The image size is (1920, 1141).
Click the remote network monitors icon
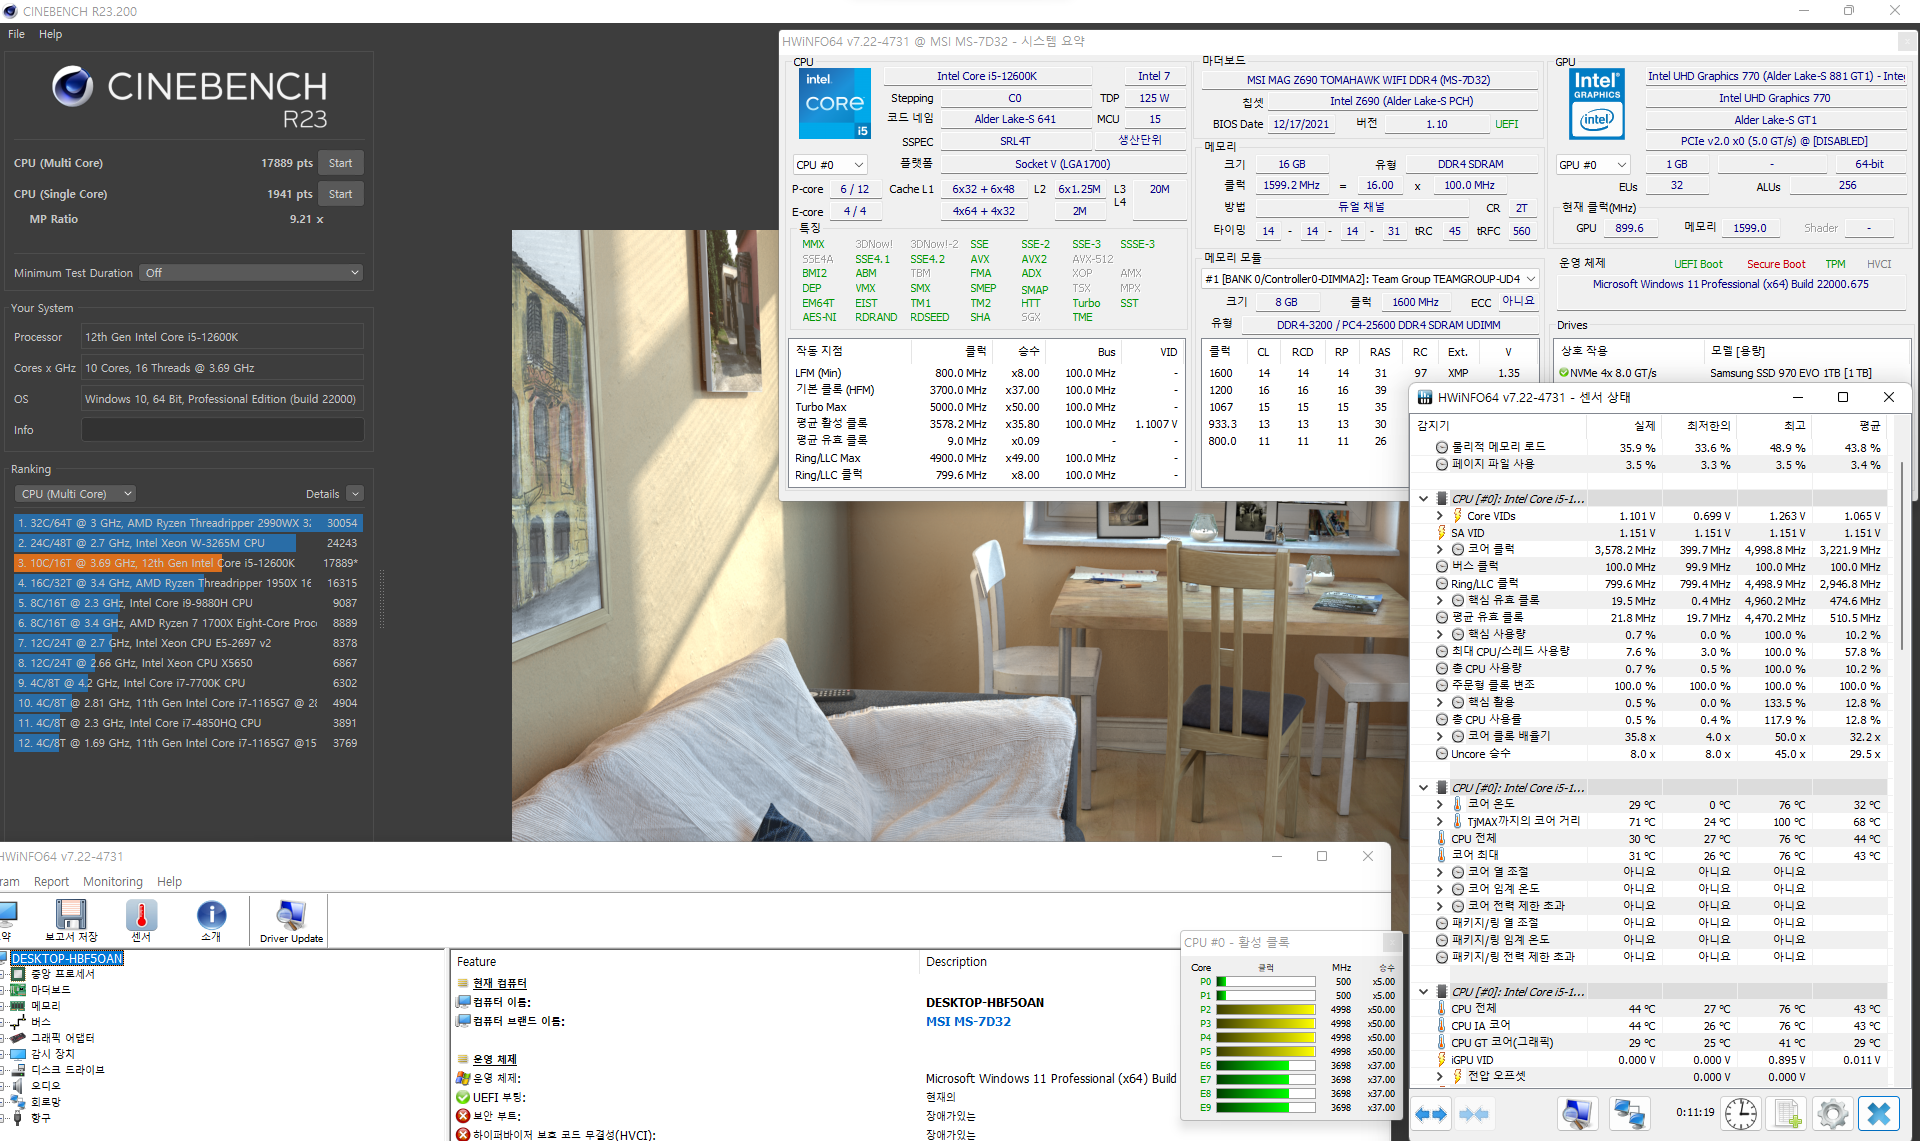[x=1629, y=1113]
